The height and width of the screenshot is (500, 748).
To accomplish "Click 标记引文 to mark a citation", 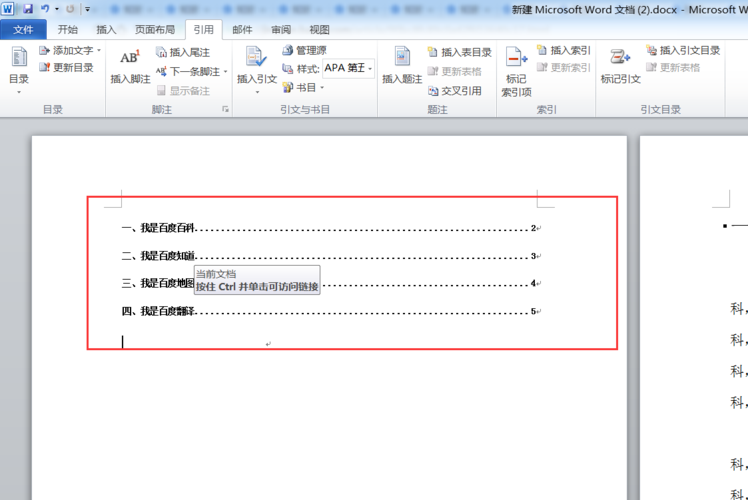I will (620, 66).
